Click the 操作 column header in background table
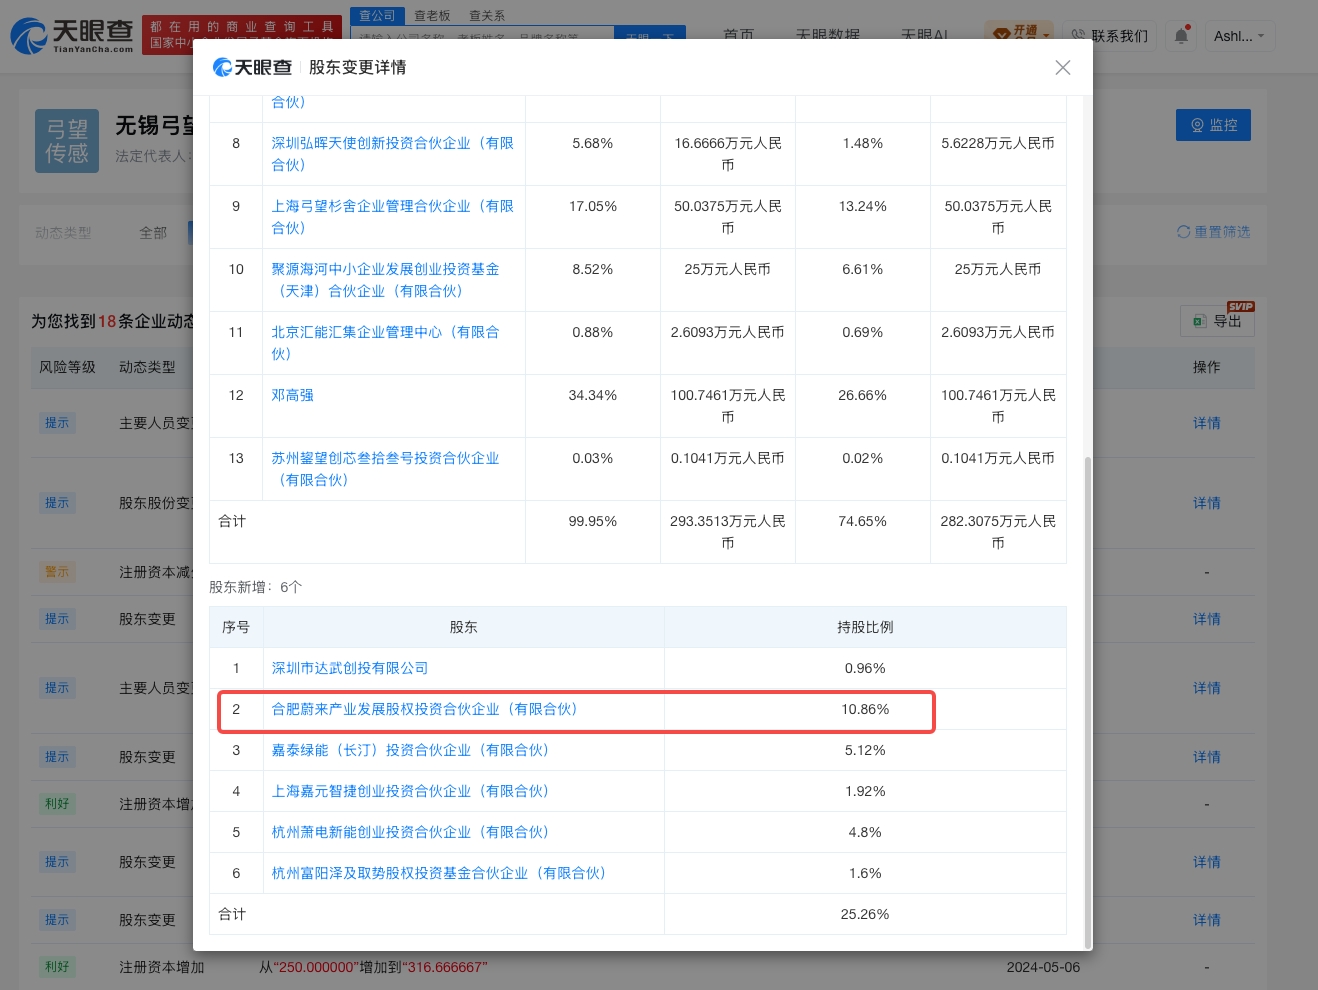This screenshot has width=1318, height=990. coord(1207,367)
